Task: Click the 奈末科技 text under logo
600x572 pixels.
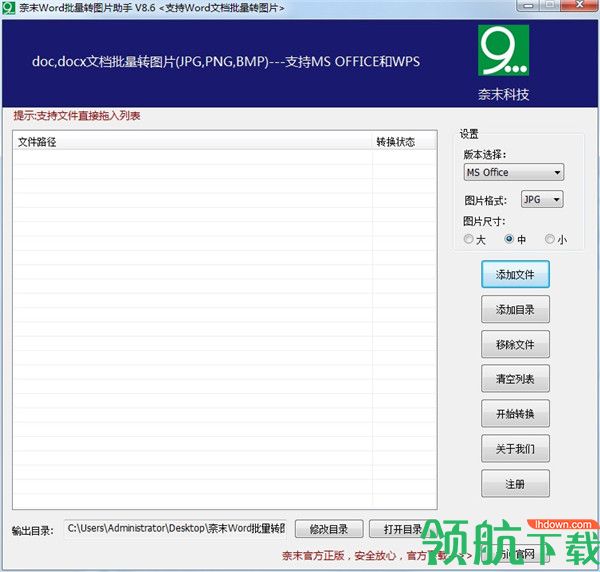Action: (x=503, y=94)
